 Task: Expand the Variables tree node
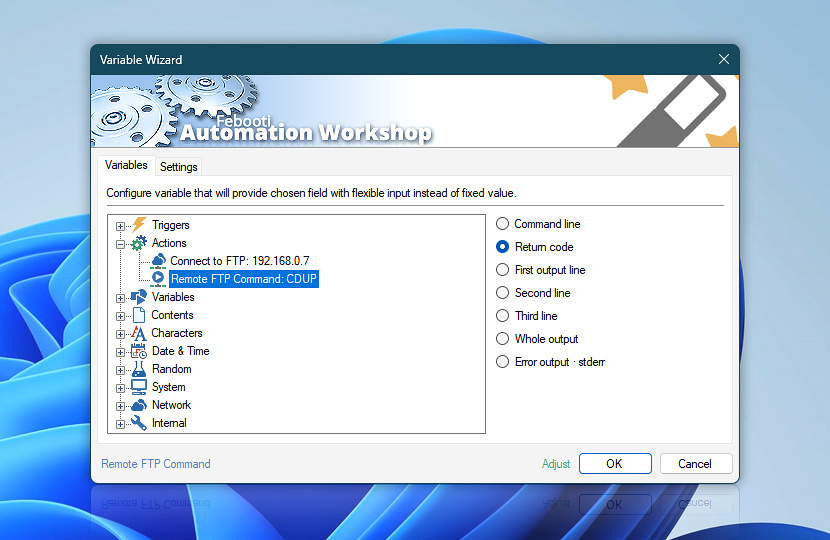[x=120, y=299]
